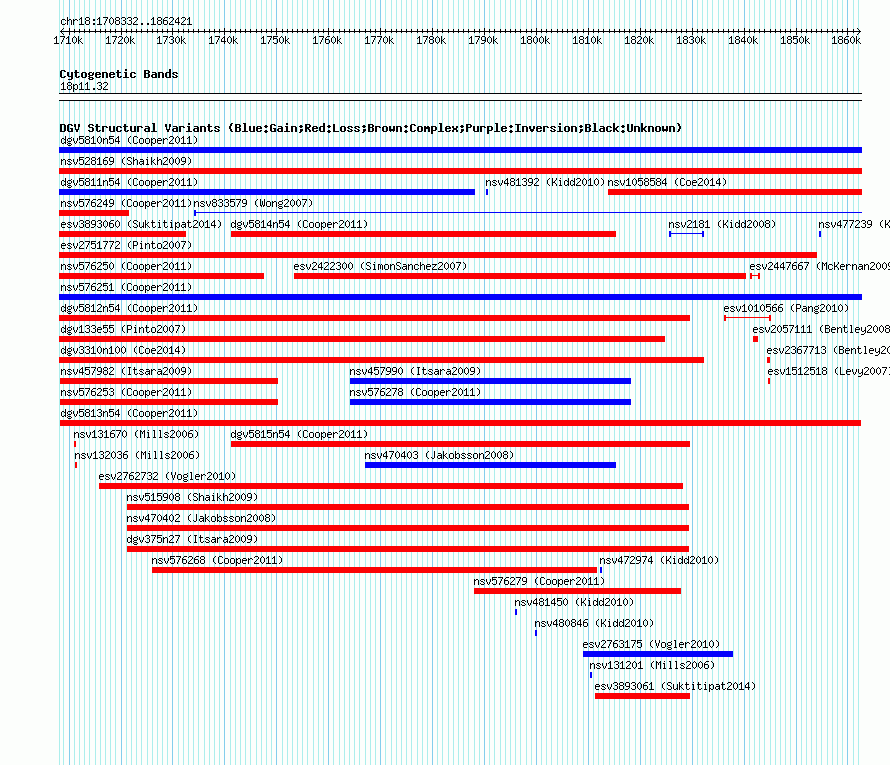
Task: Select blue bar of esv2763175 variant
Action: pyautogui.click(x=658, y=654)
